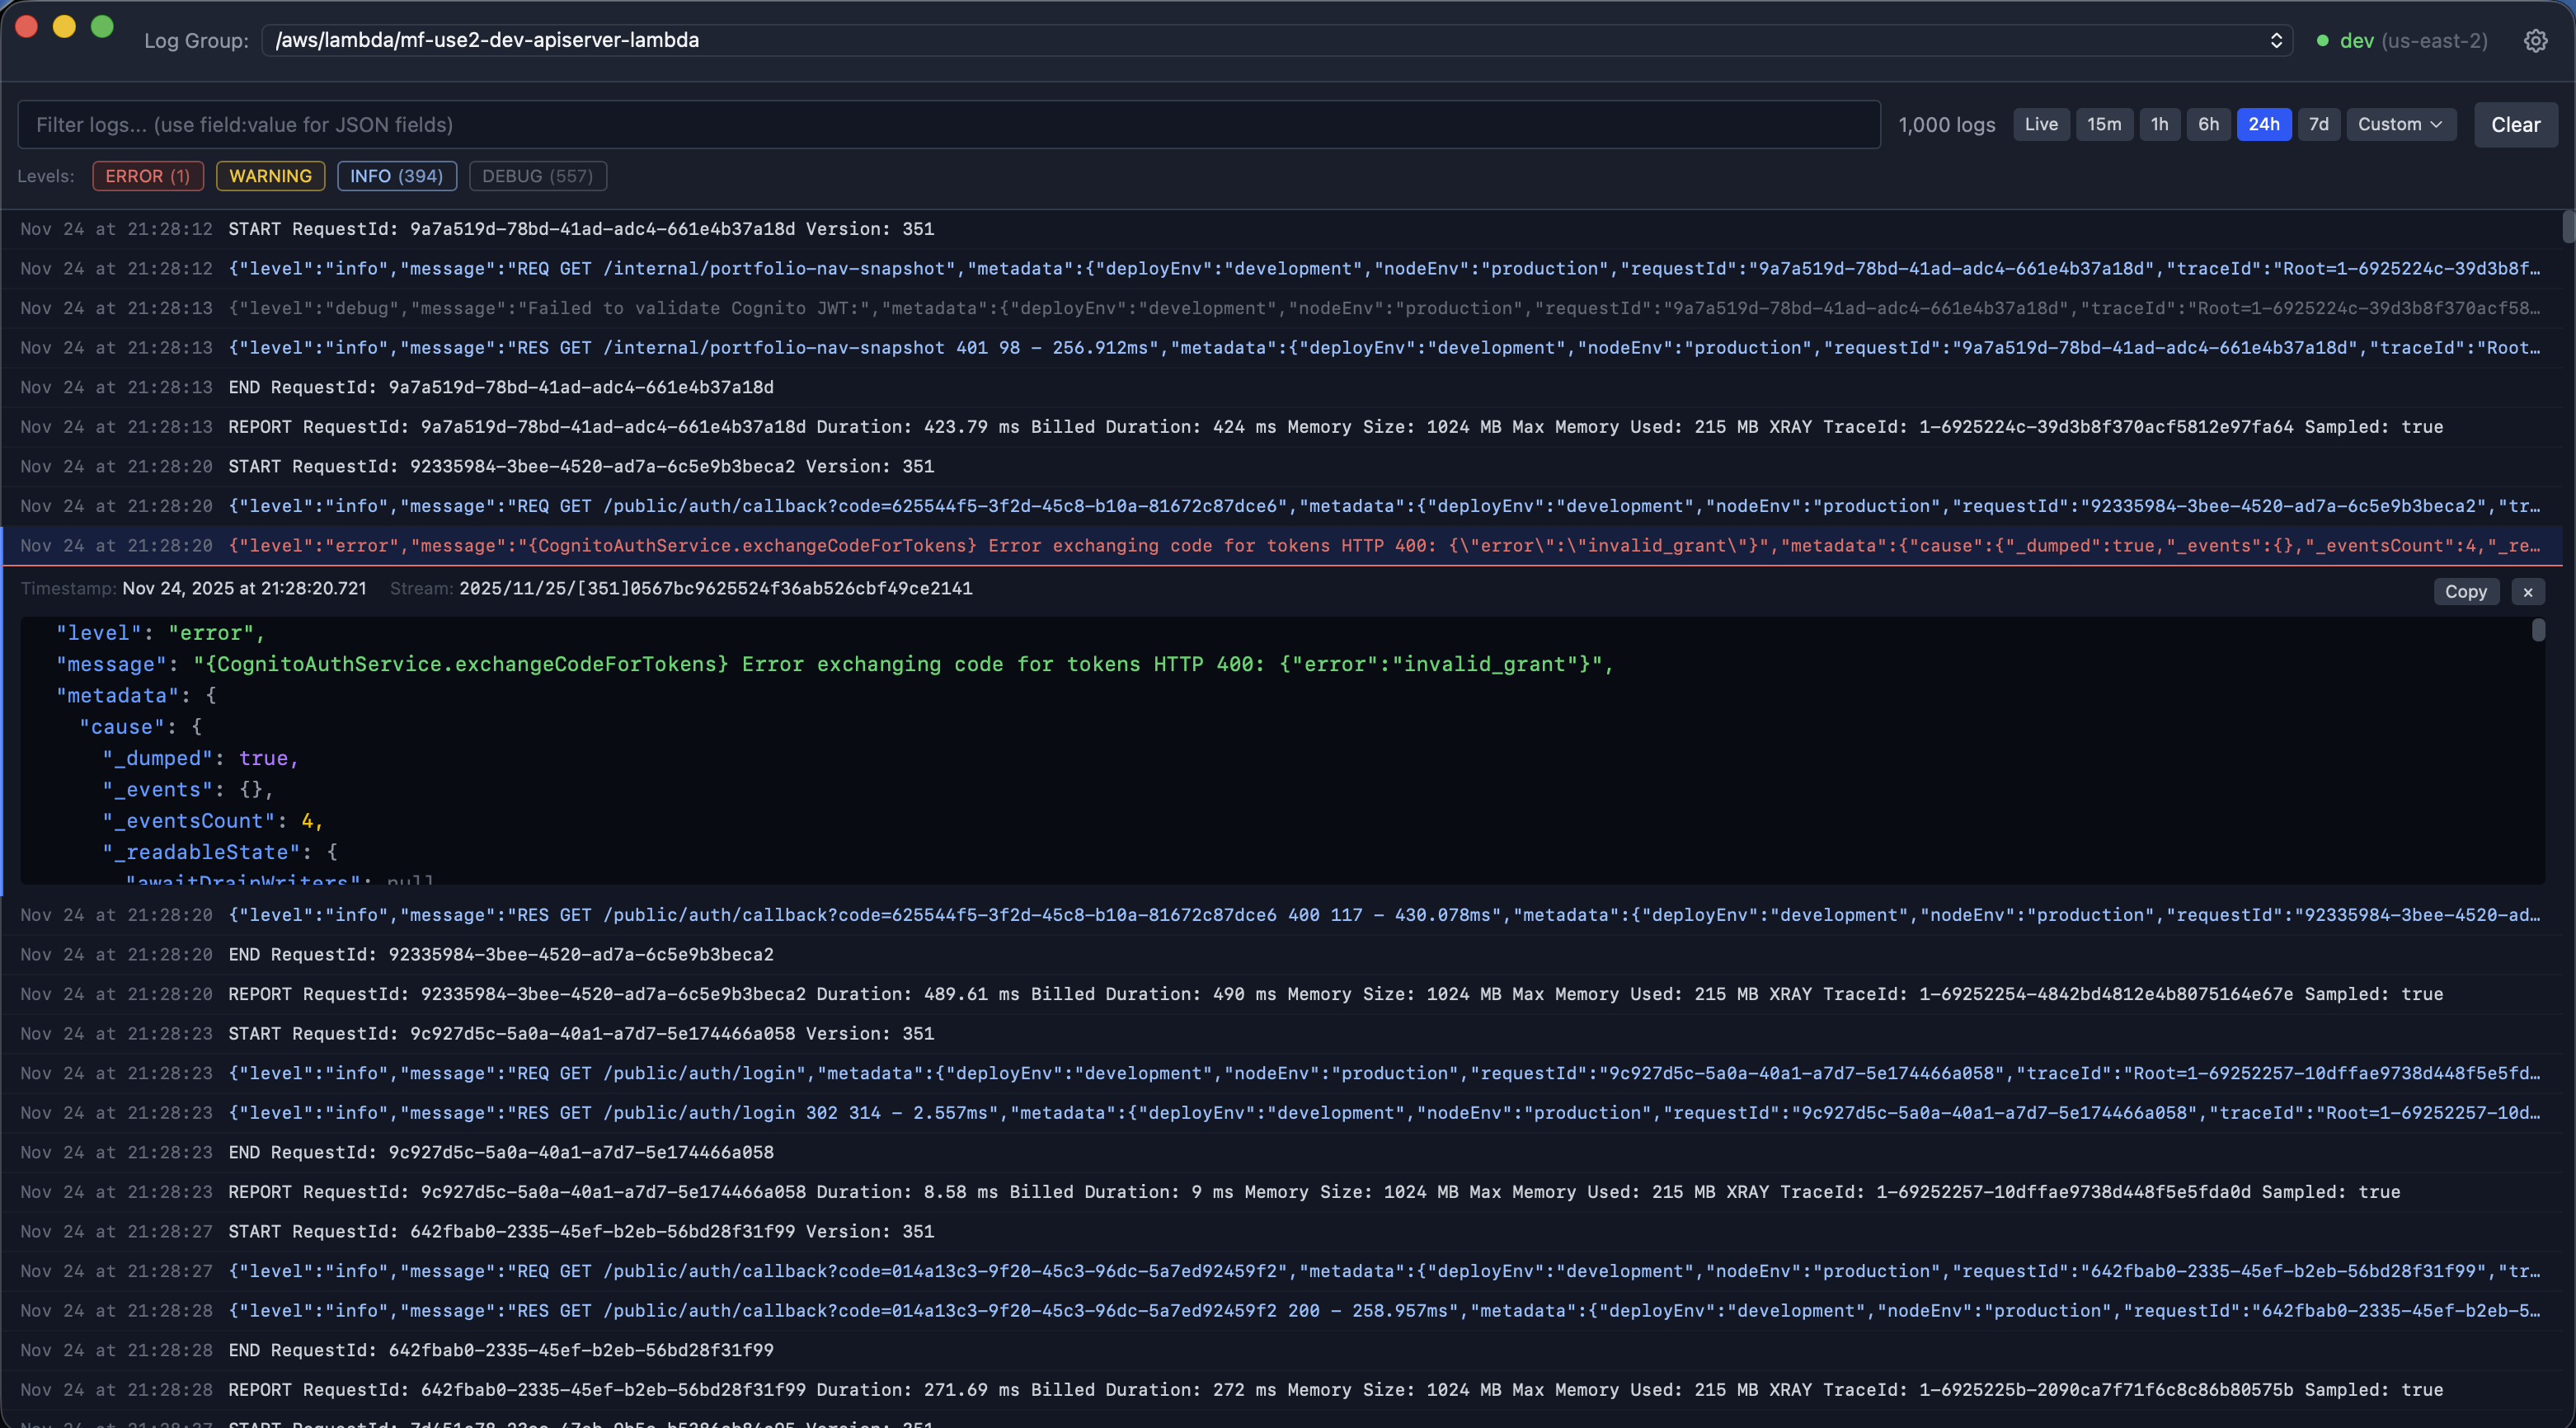This screenshot has width=2576, height=1428.
Task: Close the expanded log detail panel
Action: 2528,591
